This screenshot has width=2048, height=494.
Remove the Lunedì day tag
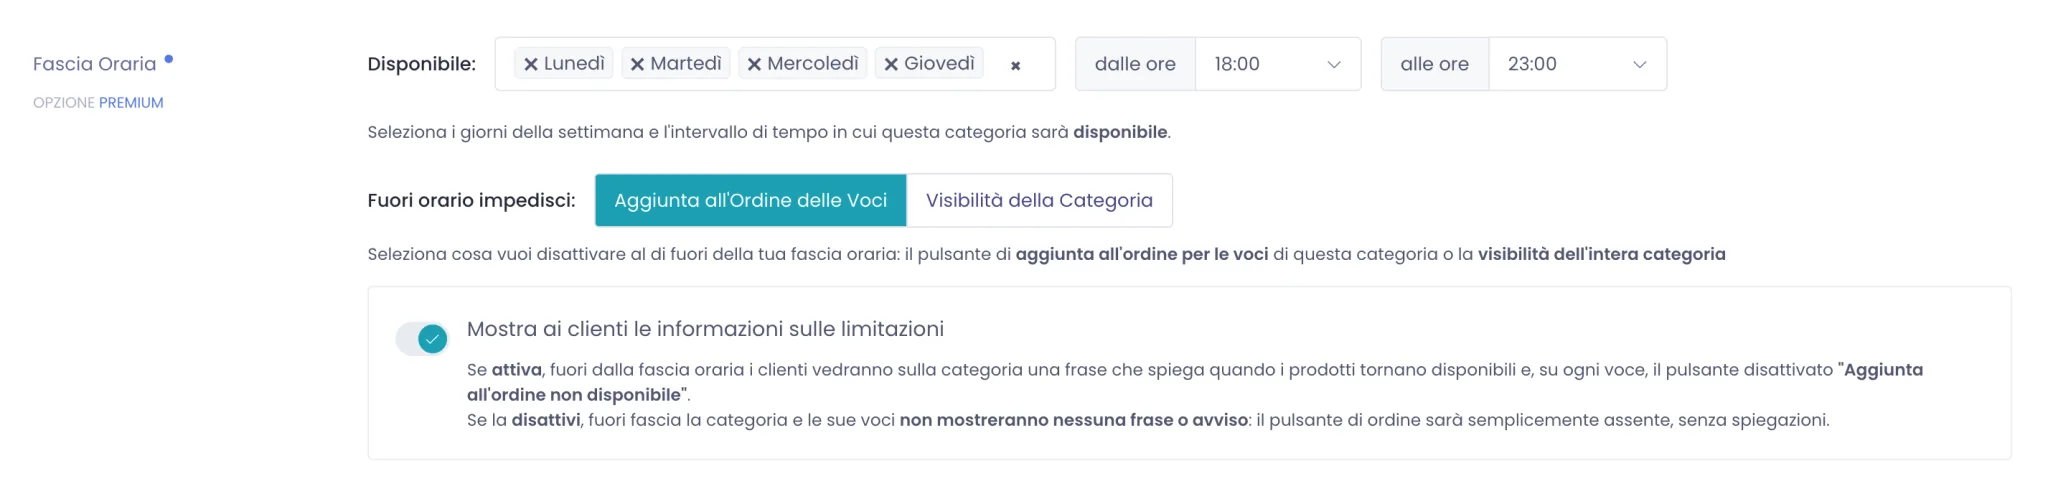(531, 64)
